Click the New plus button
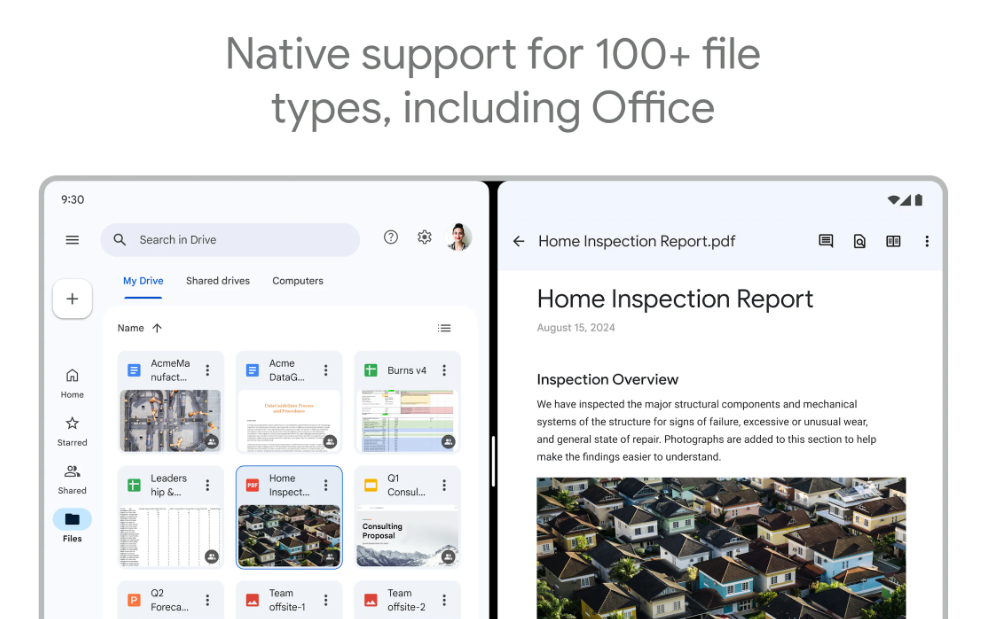The height and width of the screenshot is (619, 984). pyautogui.click(x=72, y=299)
